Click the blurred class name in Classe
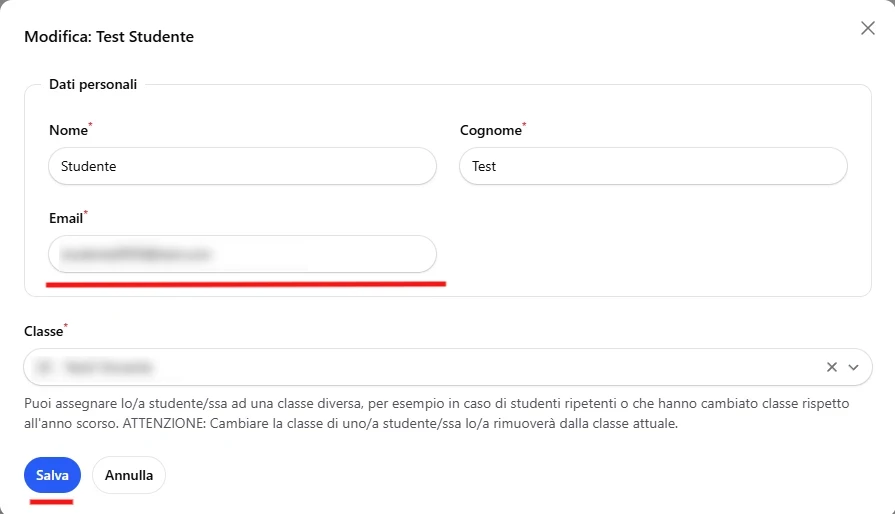This screenshot has height=514, width=895. (93, 367)
